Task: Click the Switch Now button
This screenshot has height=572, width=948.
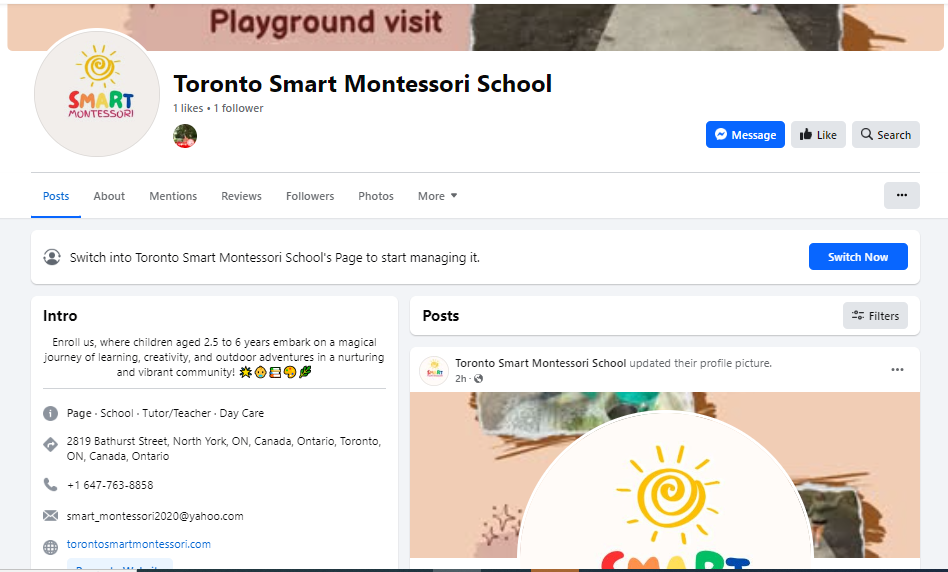Action: 858,257
